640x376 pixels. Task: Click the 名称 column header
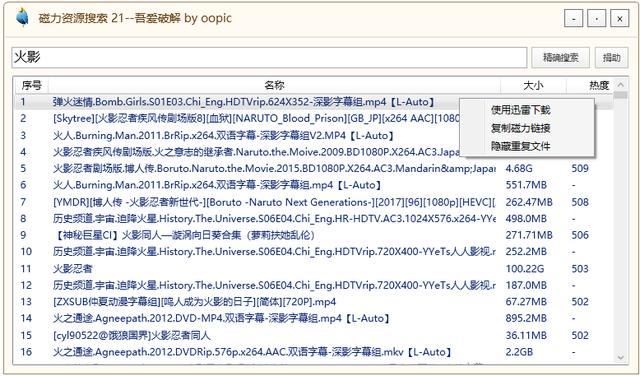pyautogui.click(x=274, y=85)
